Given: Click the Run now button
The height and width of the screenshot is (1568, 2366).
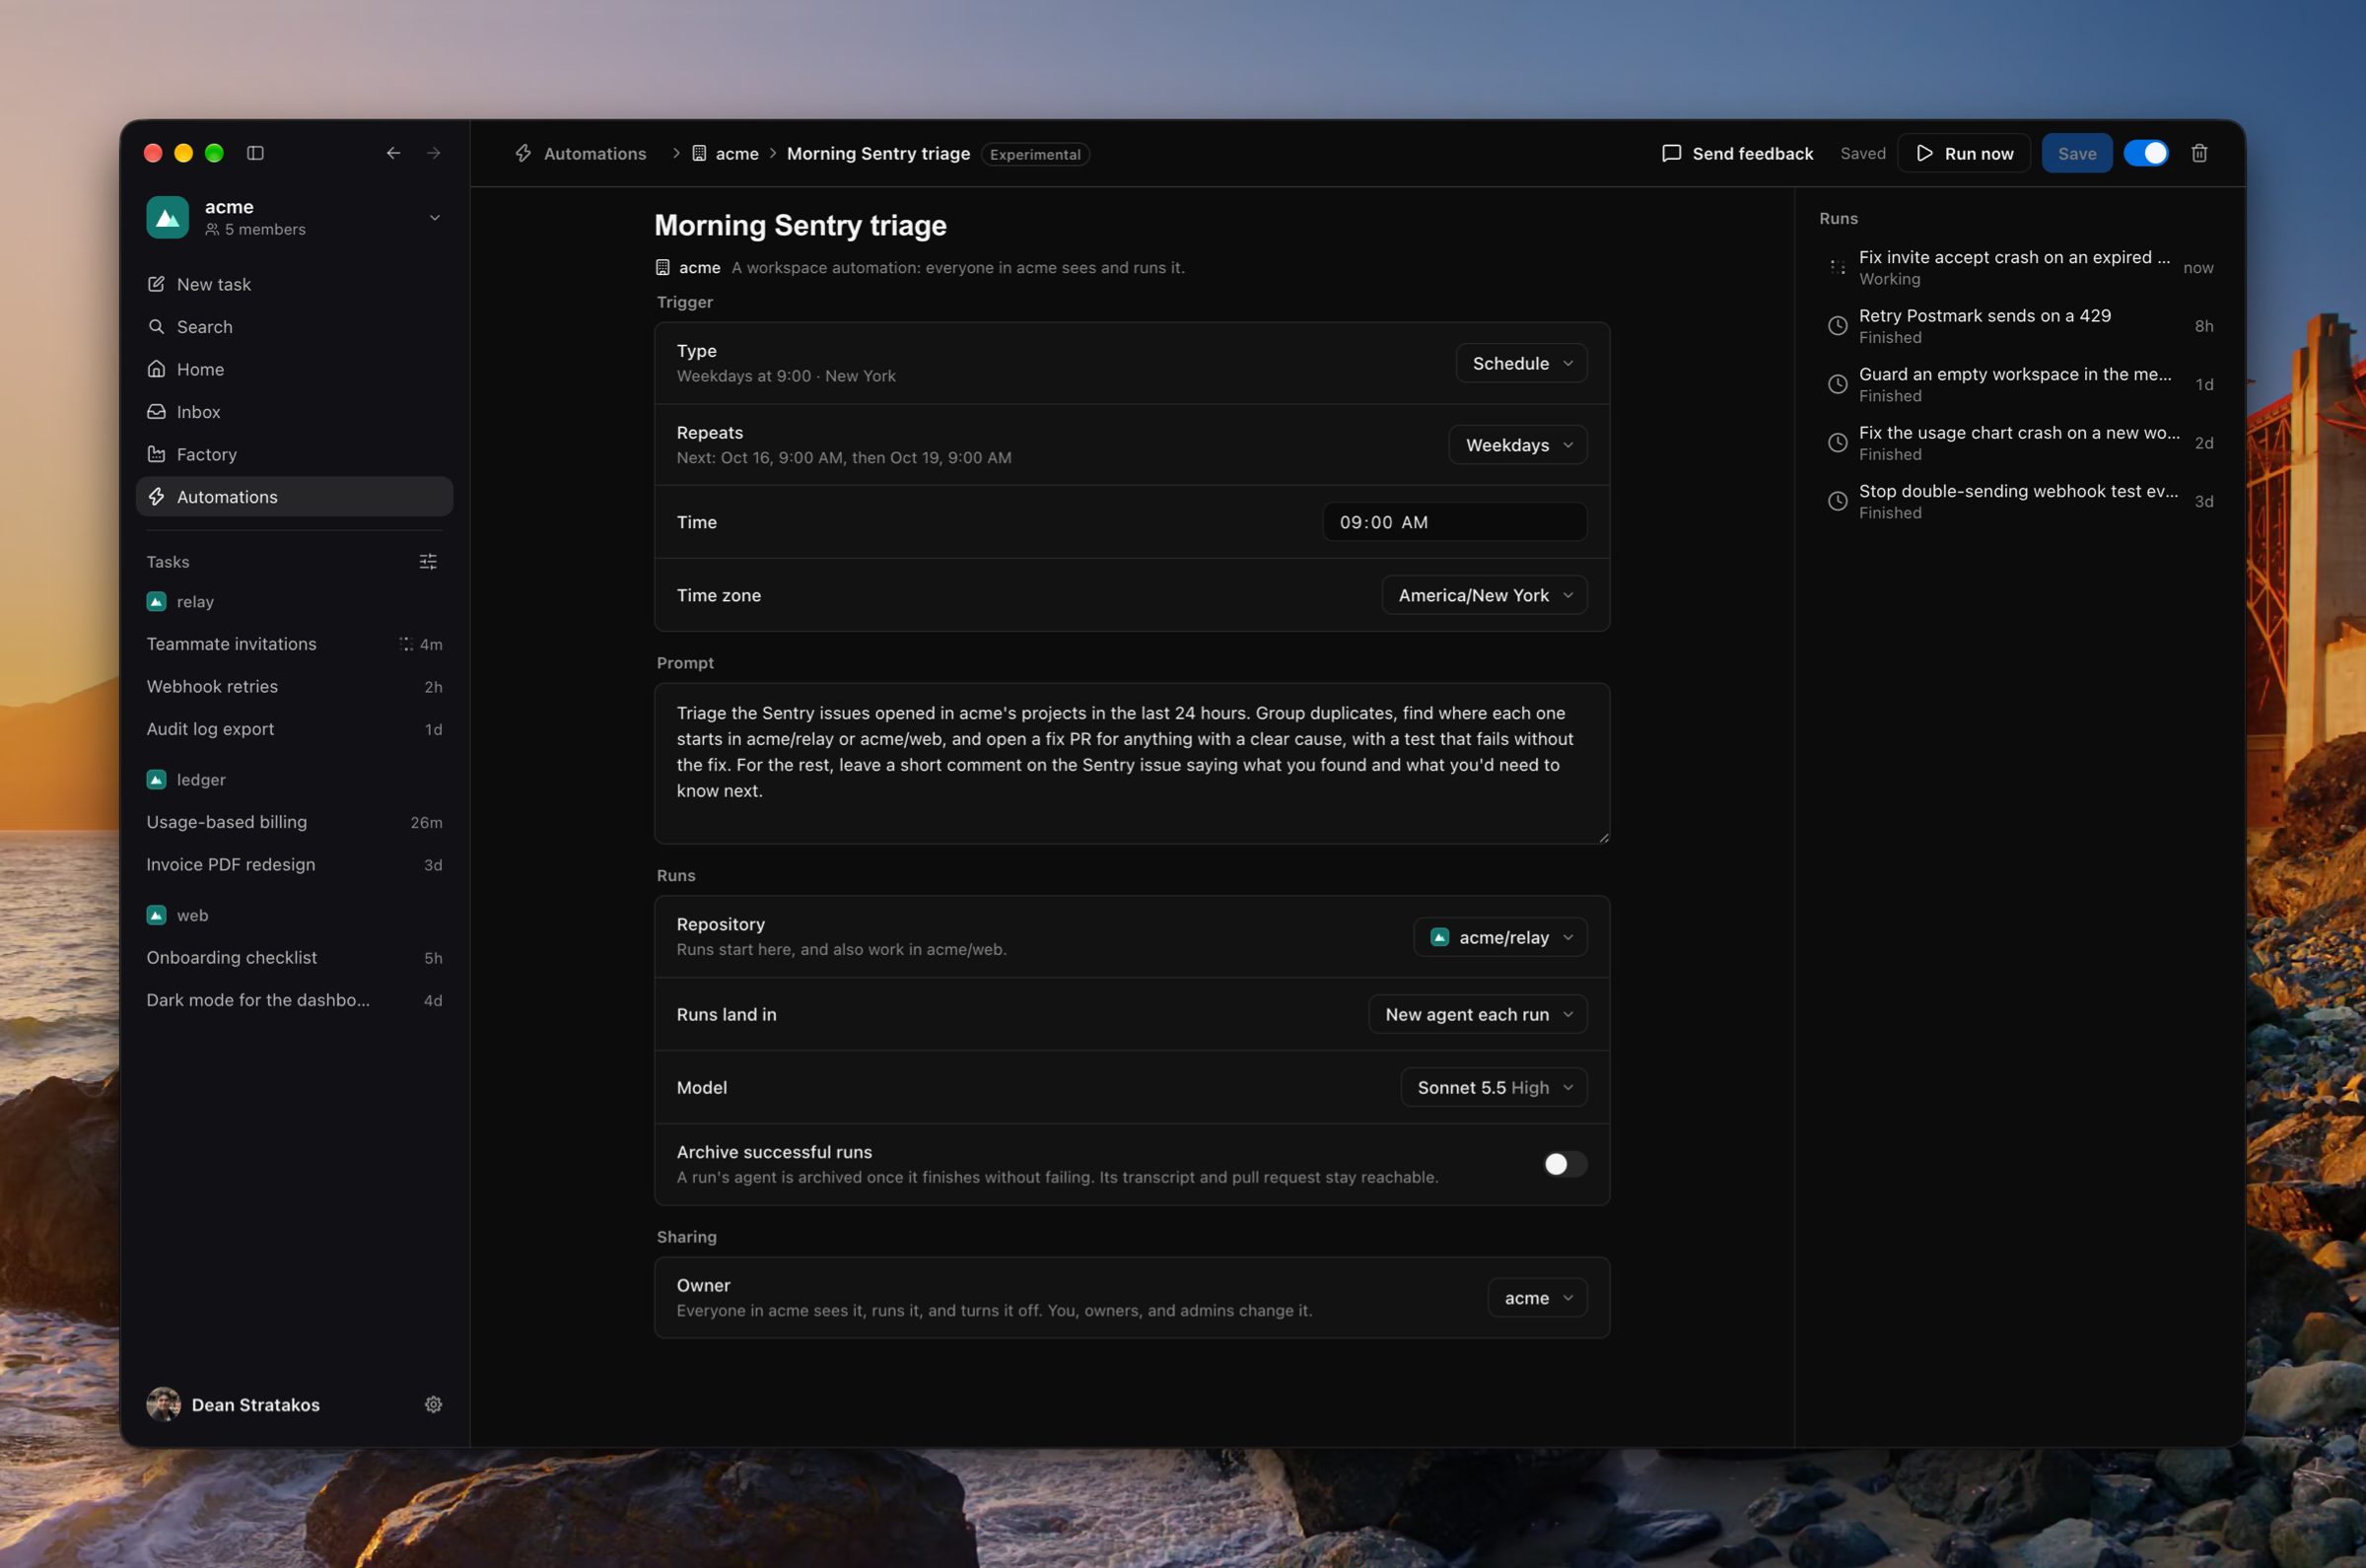Looking at the screenshot, I should [1964, 153].
